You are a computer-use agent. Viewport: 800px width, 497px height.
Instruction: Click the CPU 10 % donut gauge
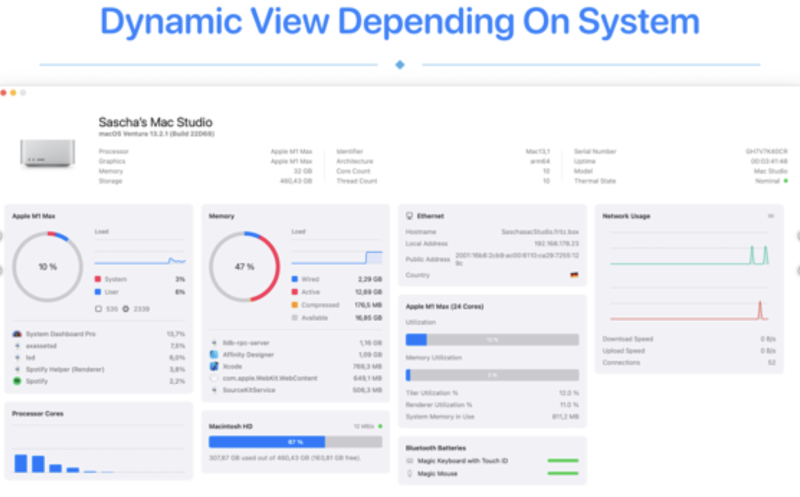pyautogui.click(x=47, y=267)
